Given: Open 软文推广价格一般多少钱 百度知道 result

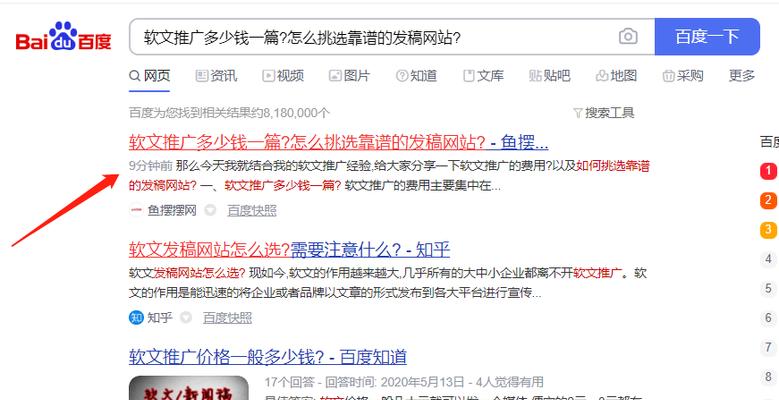Looking at the screenshot, I should tap(268, 357).
